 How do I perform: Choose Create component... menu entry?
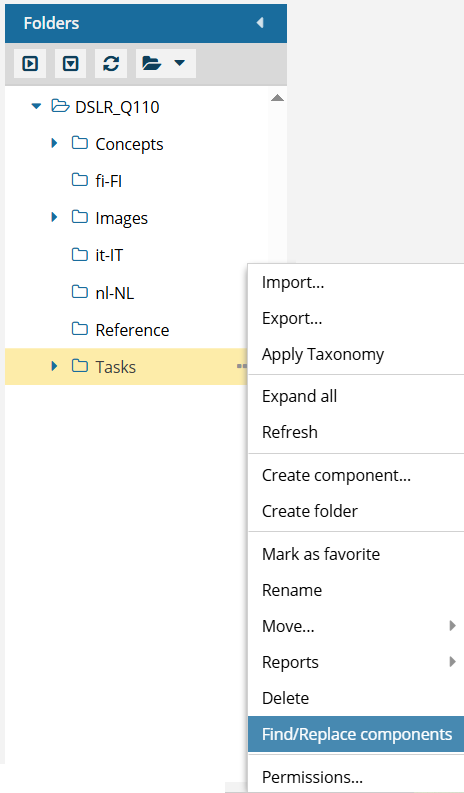(356, 475)
